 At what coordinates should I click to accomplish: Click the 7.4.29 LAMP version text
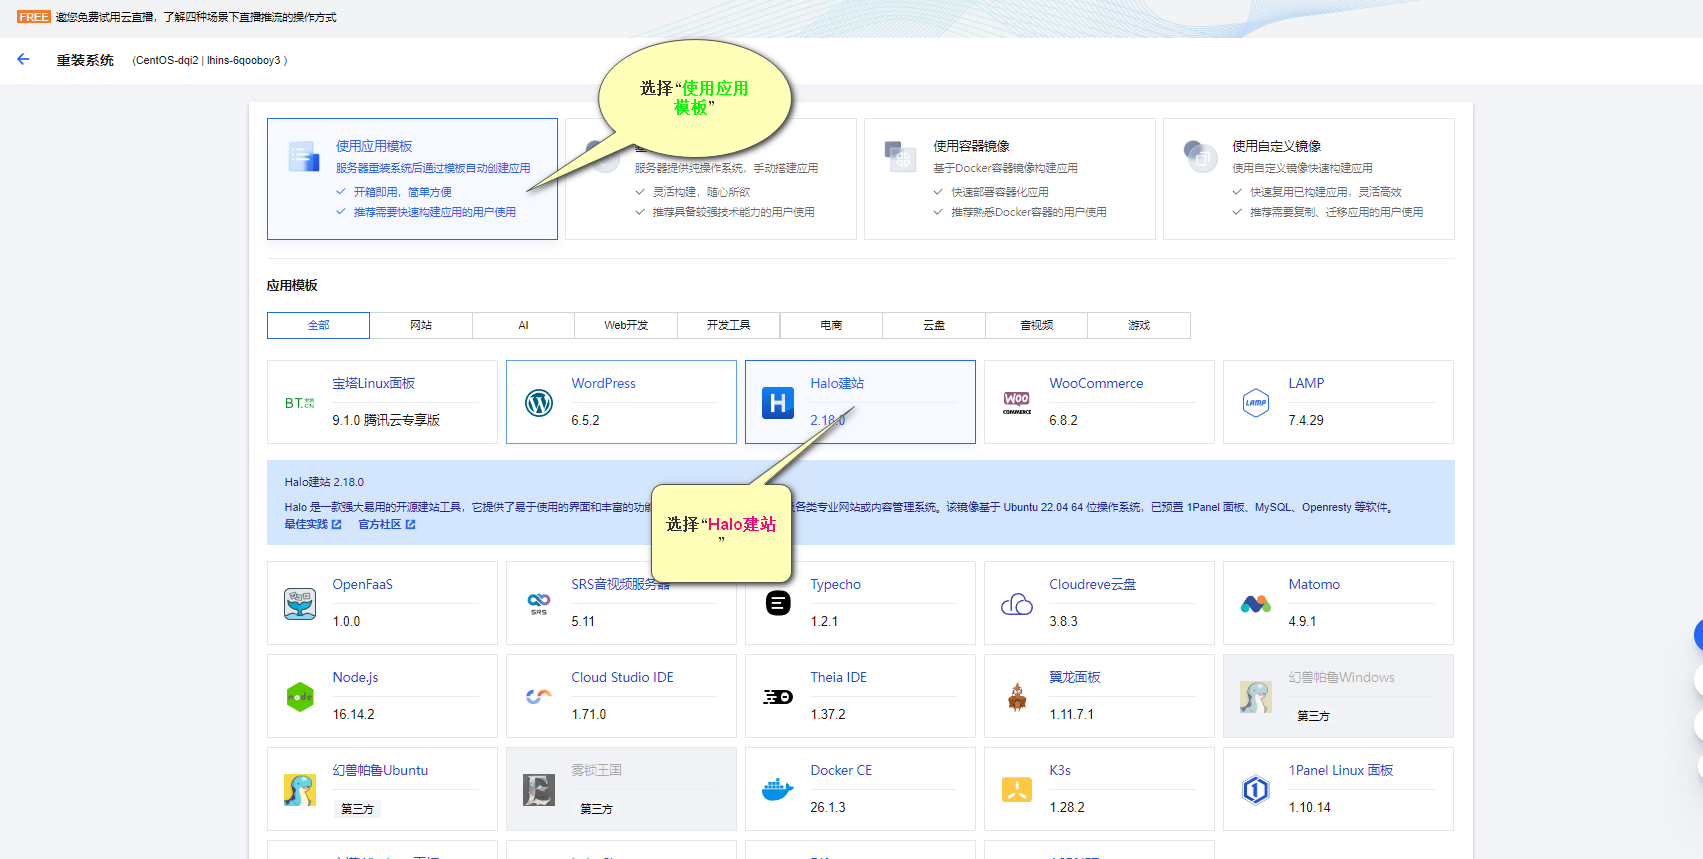click(1305, 420)
